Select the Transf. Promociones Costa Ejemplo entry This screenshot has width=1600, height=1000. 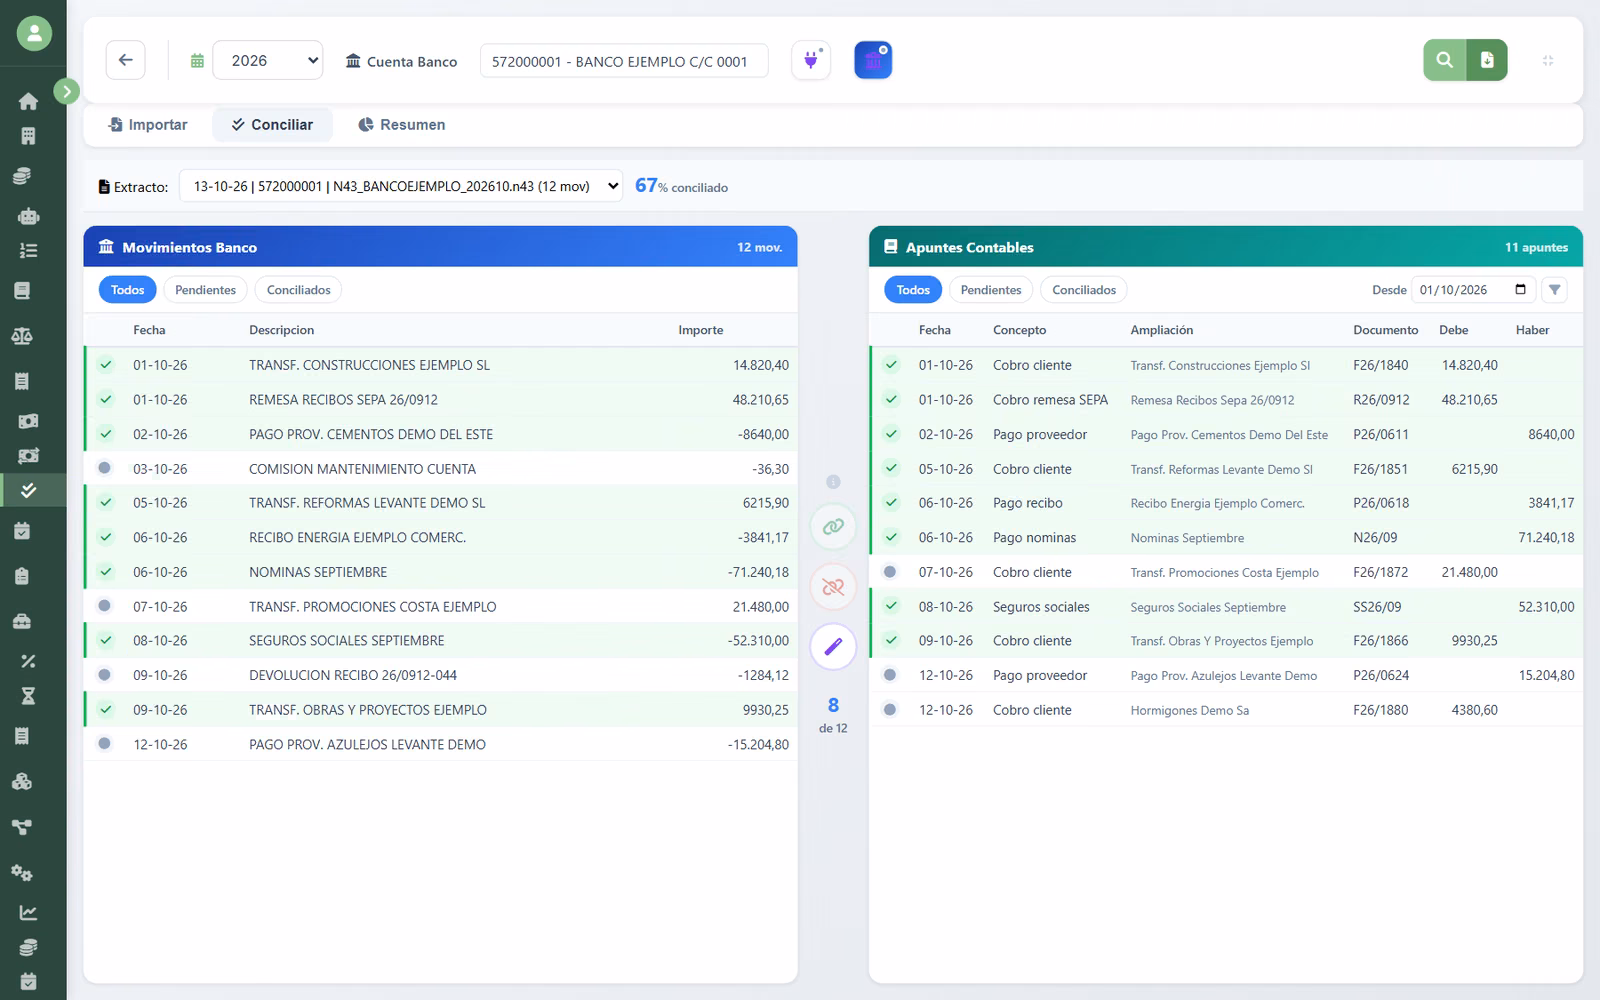(x=1226, y=572)
